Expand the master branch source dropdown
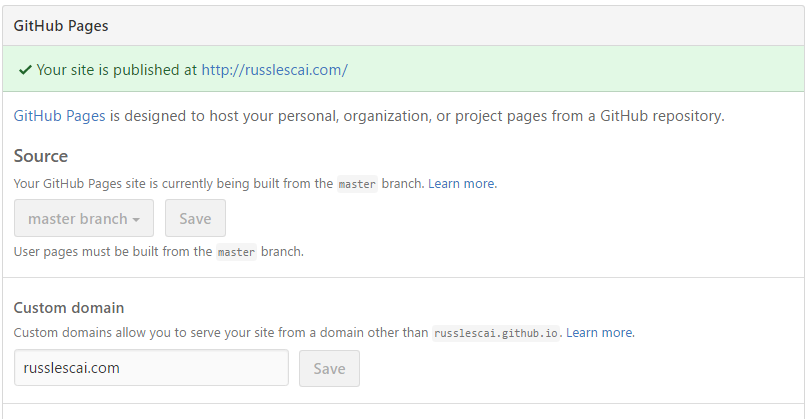The image size is (811, 419). pos(84,218)
